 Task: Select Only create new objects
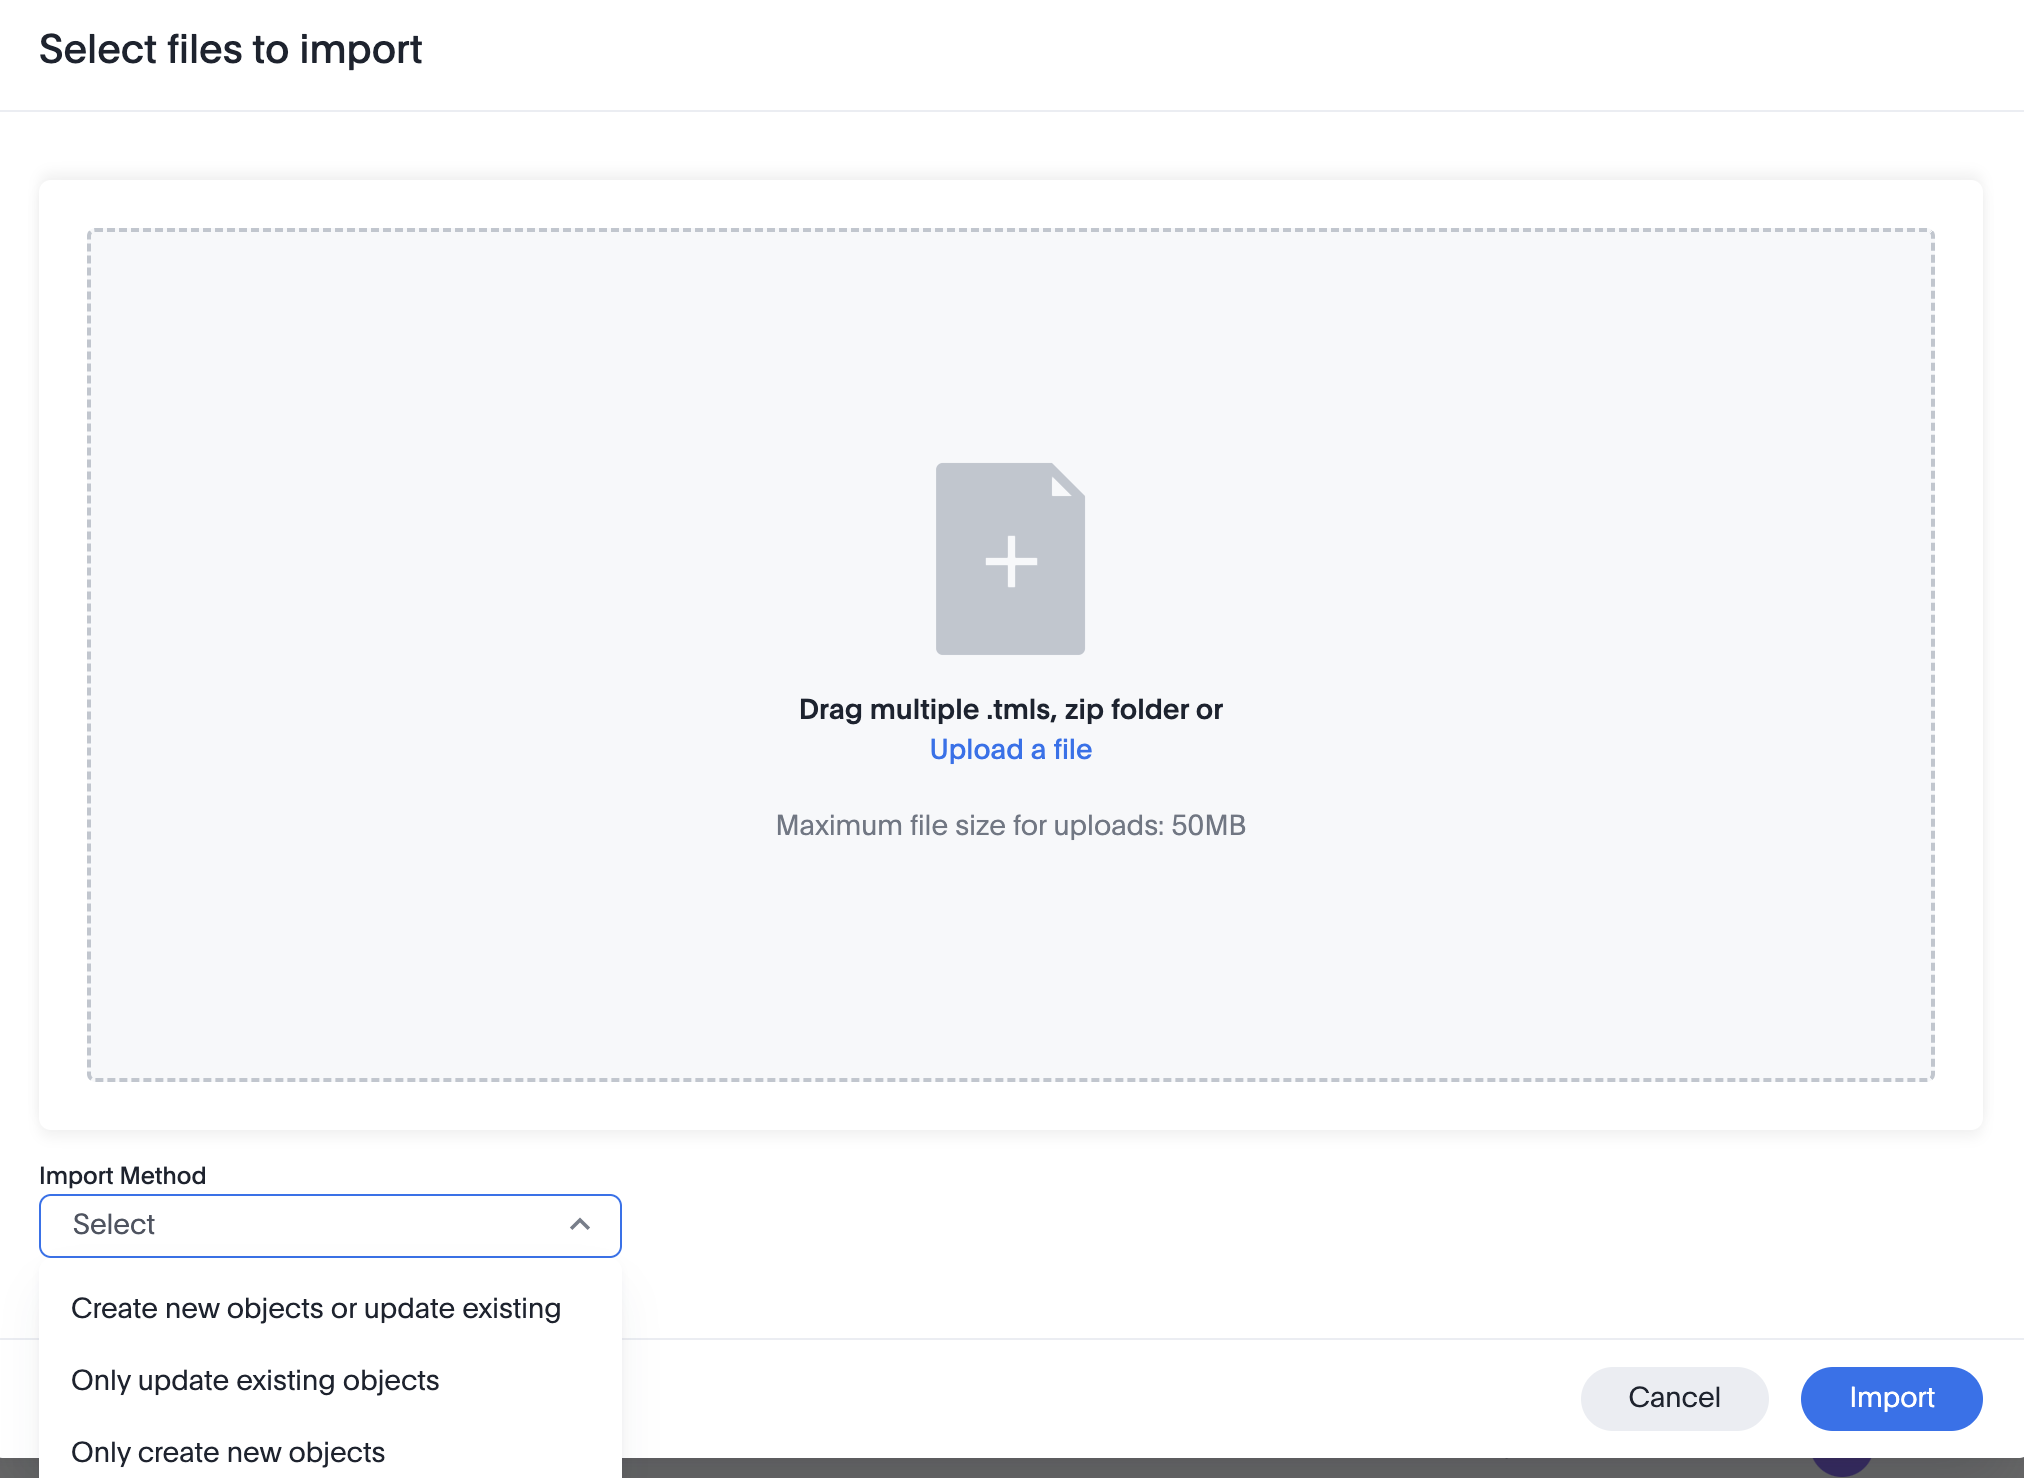click(227, 1451)
